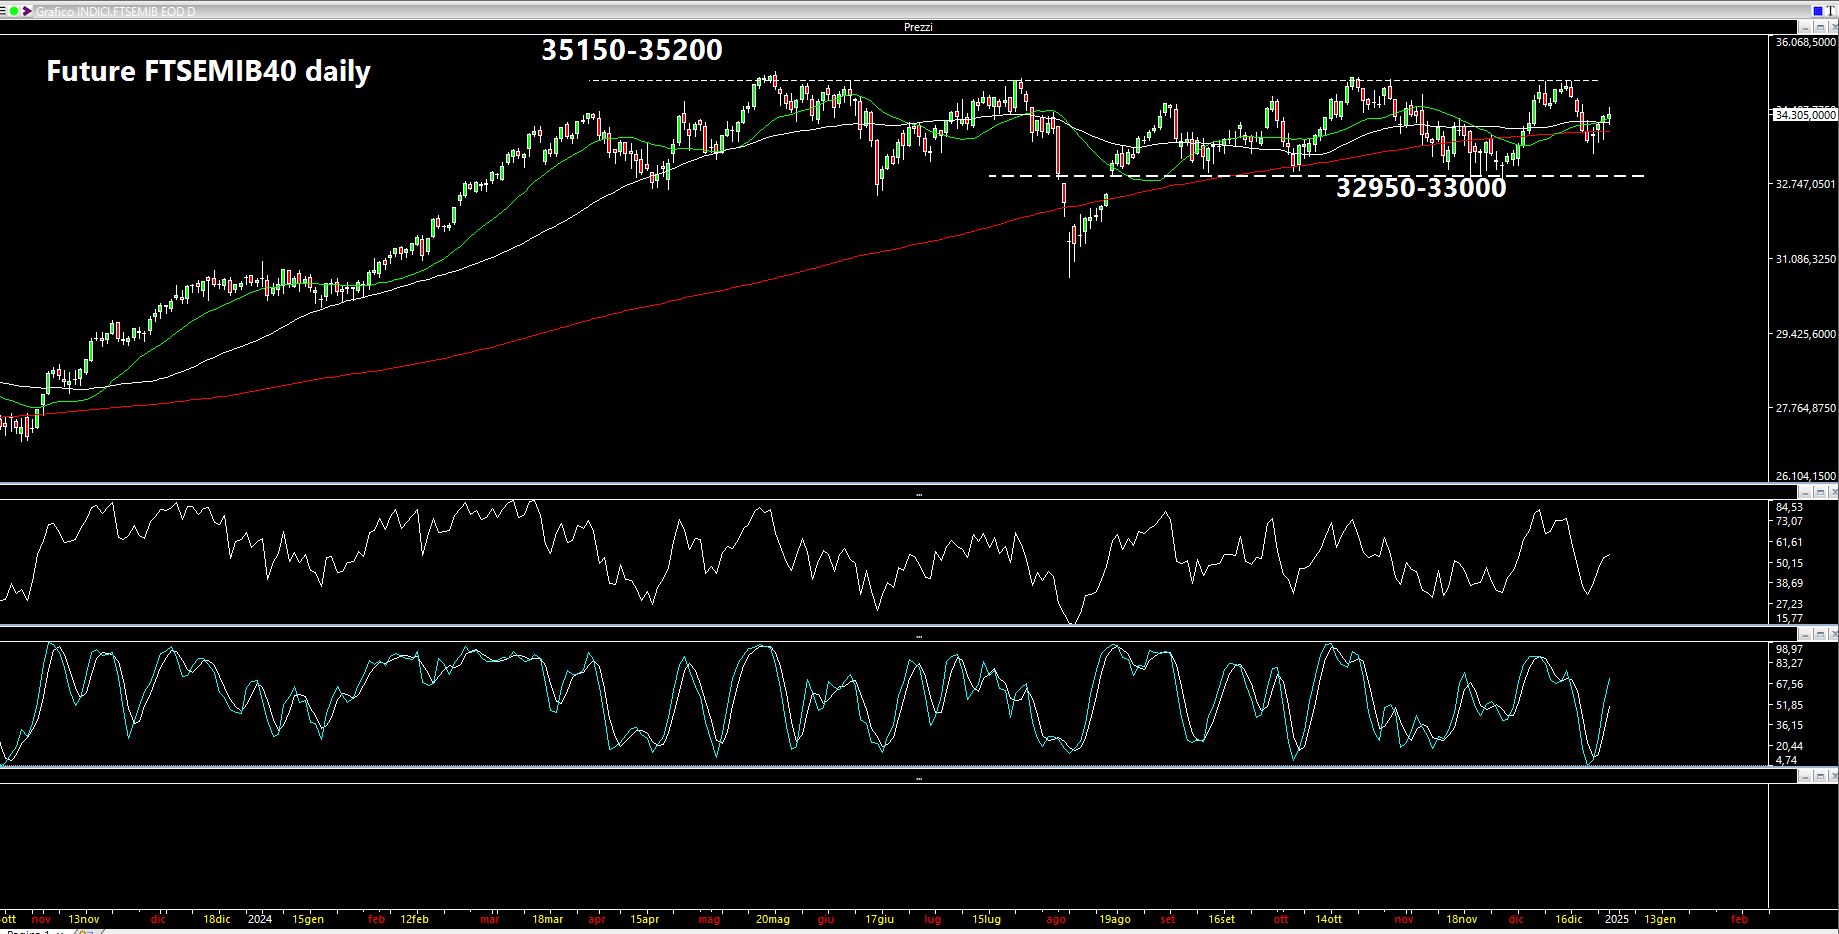
Task: Click the 19ago date on the time axis
Action: point(1114,918)
